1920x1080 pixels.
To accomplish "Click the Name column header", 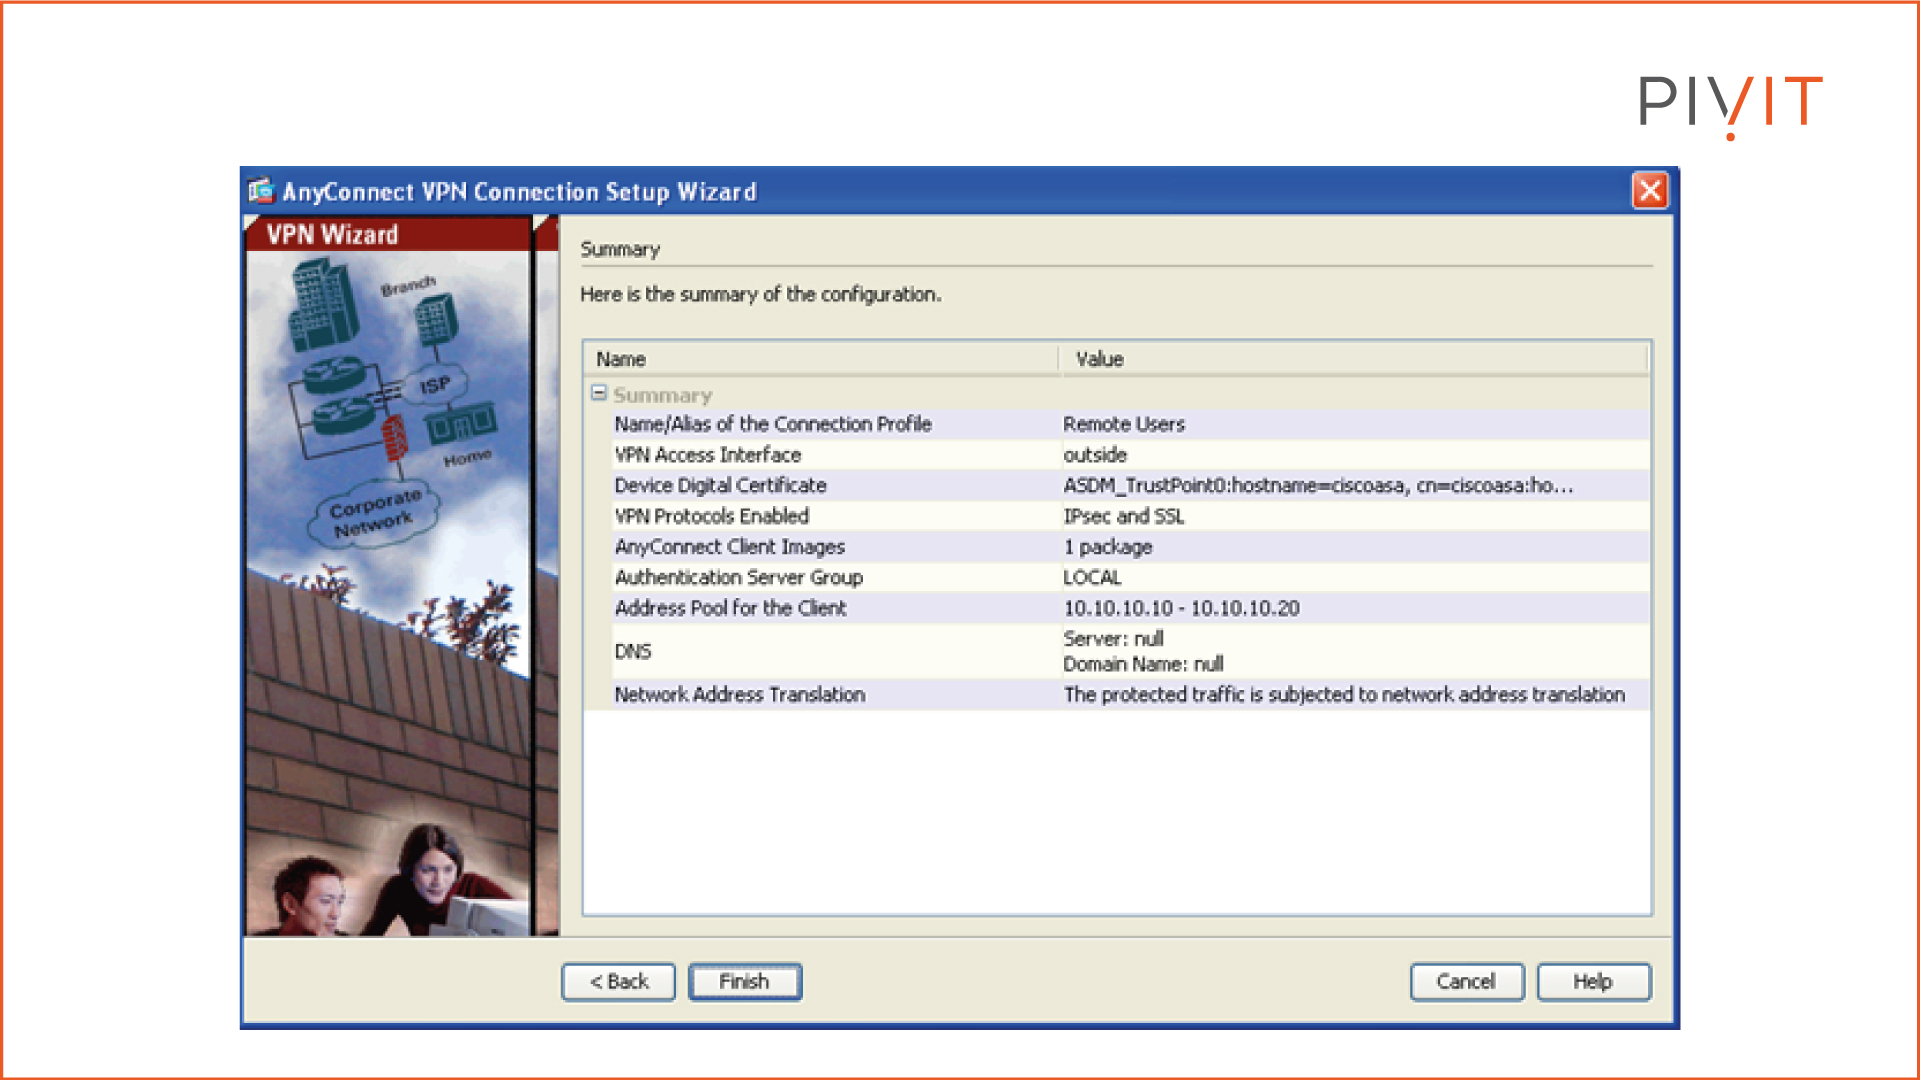I will click(620, 358).
